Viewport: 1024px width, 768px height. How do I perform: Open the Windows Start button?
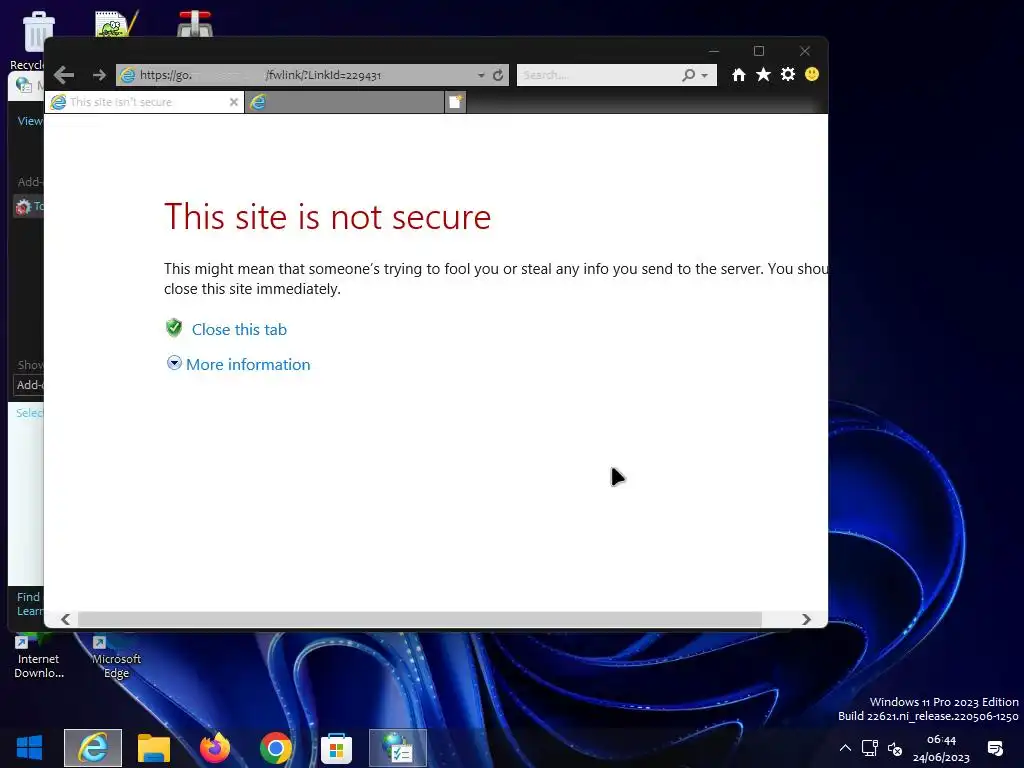tap(29, 748)
